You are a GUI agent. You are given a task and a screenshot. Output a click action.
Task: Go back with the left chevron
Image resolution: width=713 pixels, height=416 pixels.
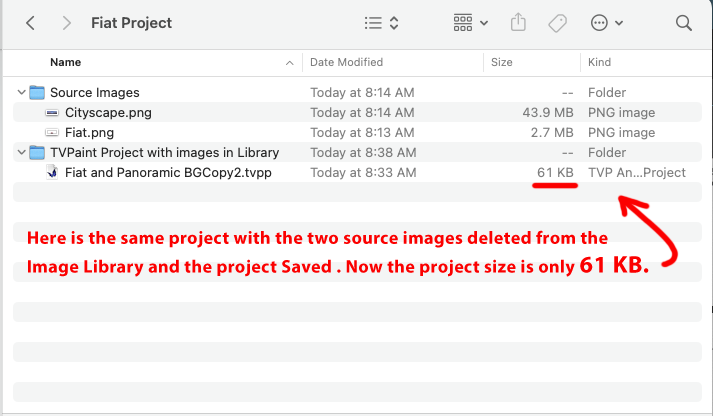click(x=30, y=23)
